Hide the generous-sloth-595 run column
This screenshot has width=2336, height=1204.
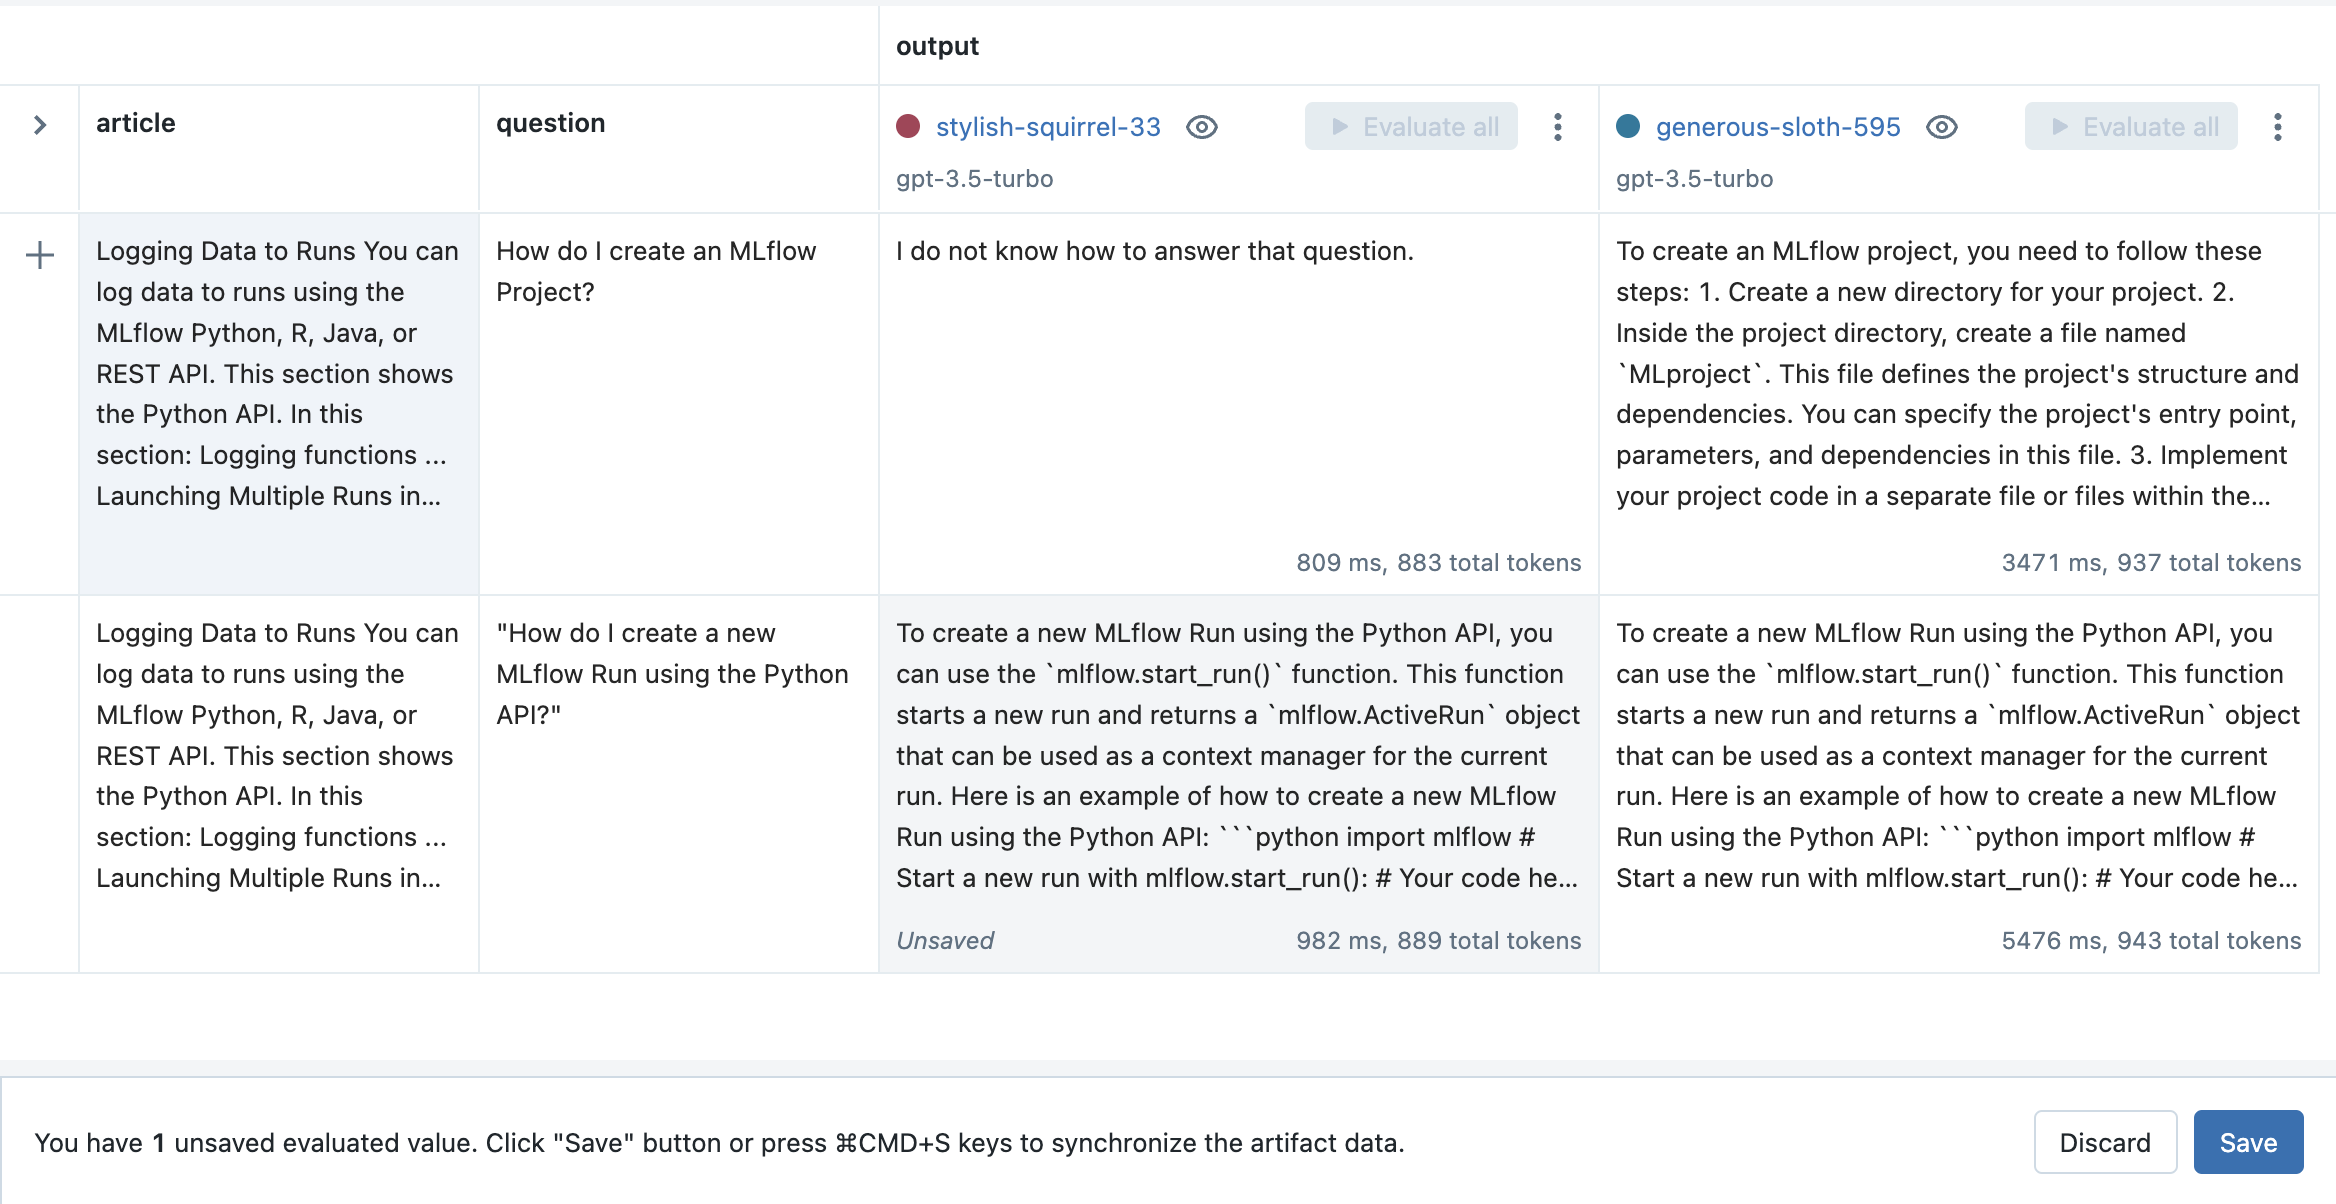1941,127
